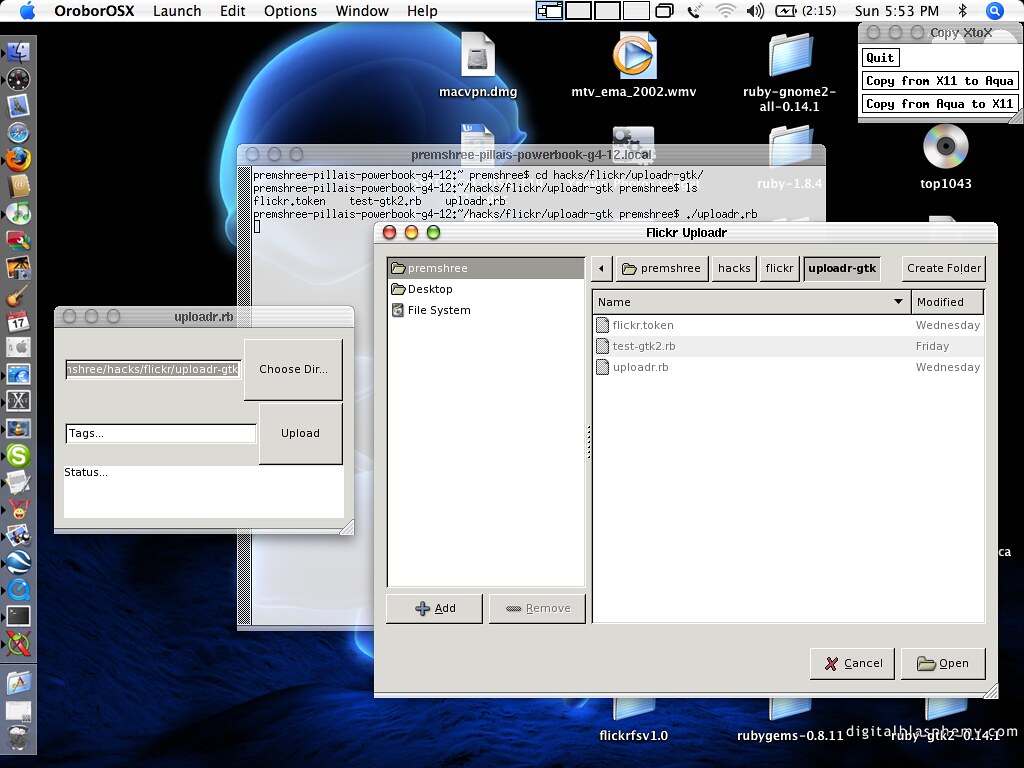Open Google Earth from the dock
1024x768 pixels.
(x=18, y=562)
